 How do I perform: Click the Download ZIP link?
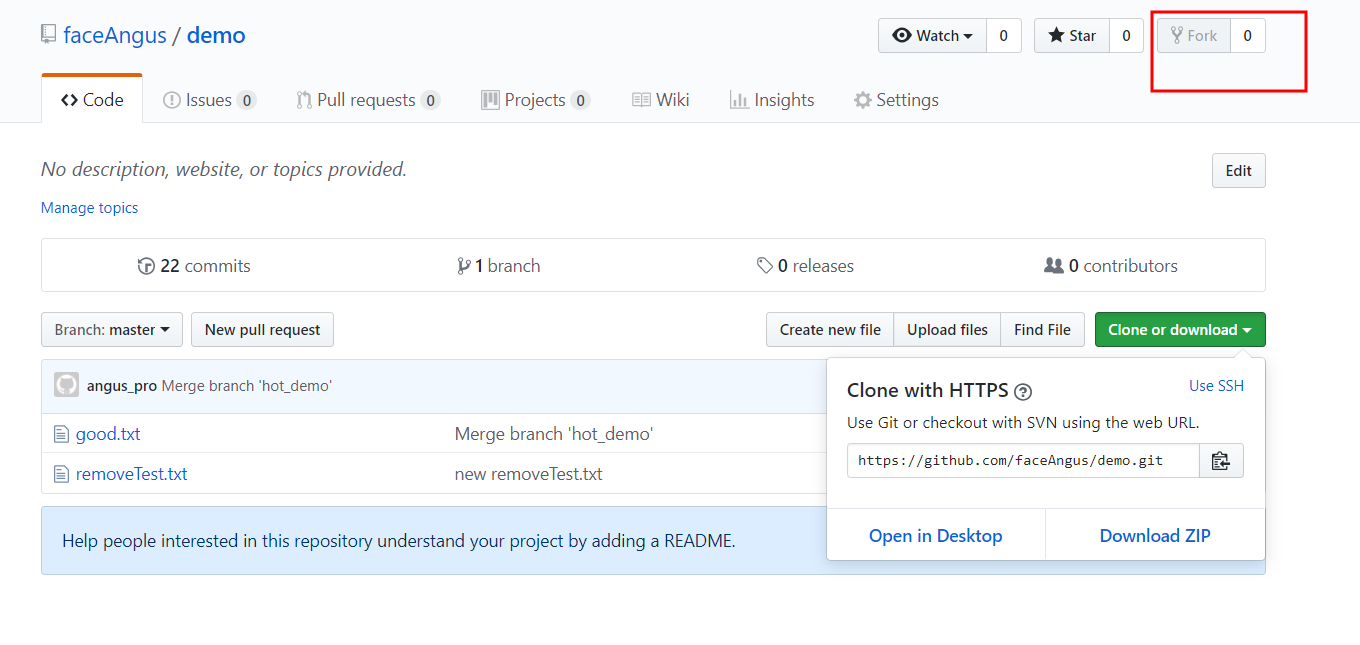tap(1155, 536)
